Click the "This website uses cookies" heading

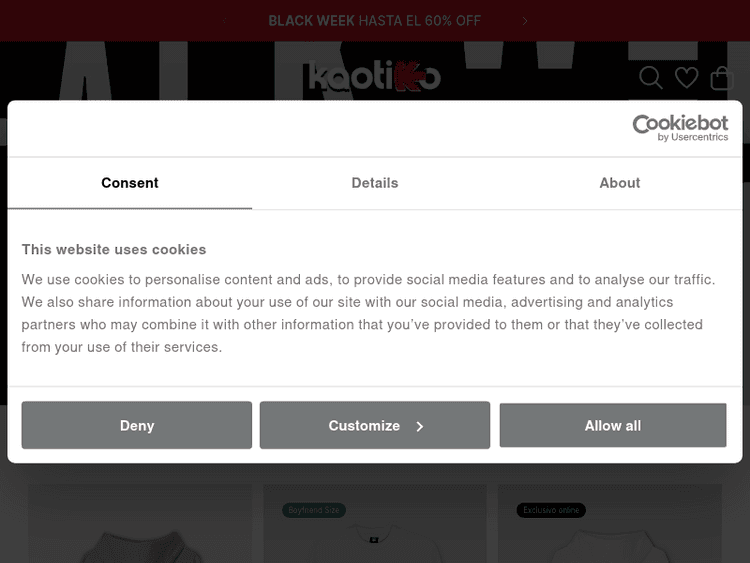coord(114,250)
